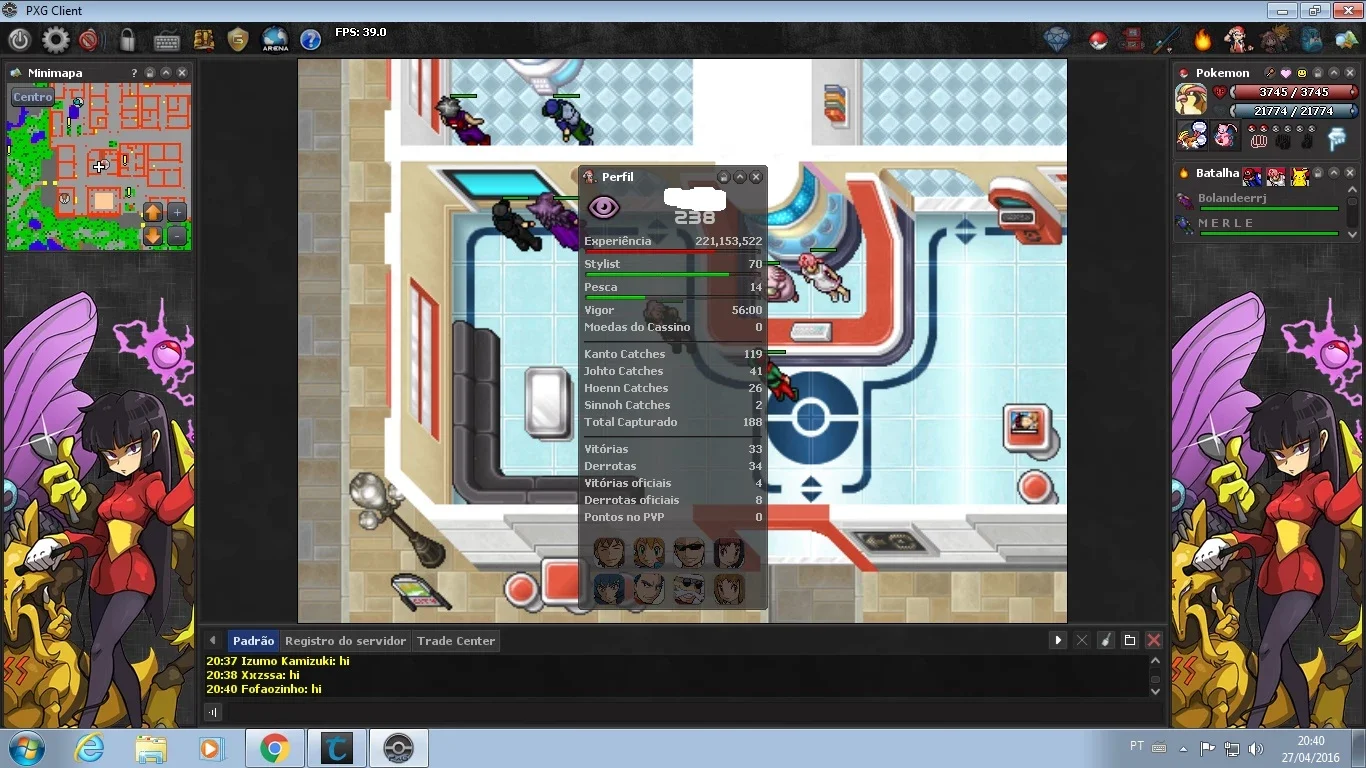Open the keyboard hotkeys icon
Viewport: 1366px width, 768px height.
click(x=166, y=40)
